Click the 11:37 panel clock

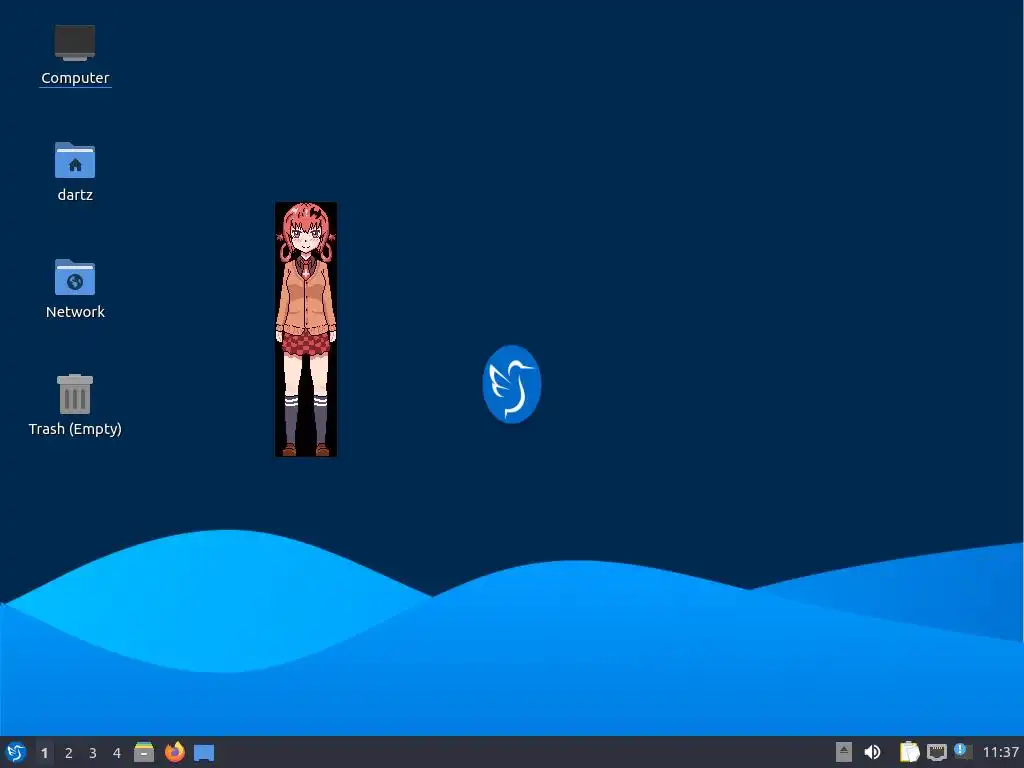(x=1000, y=753)
